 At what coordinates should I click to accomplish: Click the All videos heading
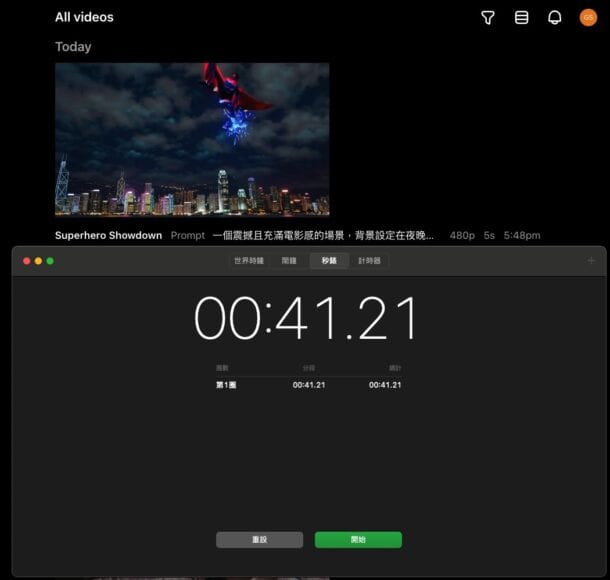pyautogui.click(x=84, y=17)
